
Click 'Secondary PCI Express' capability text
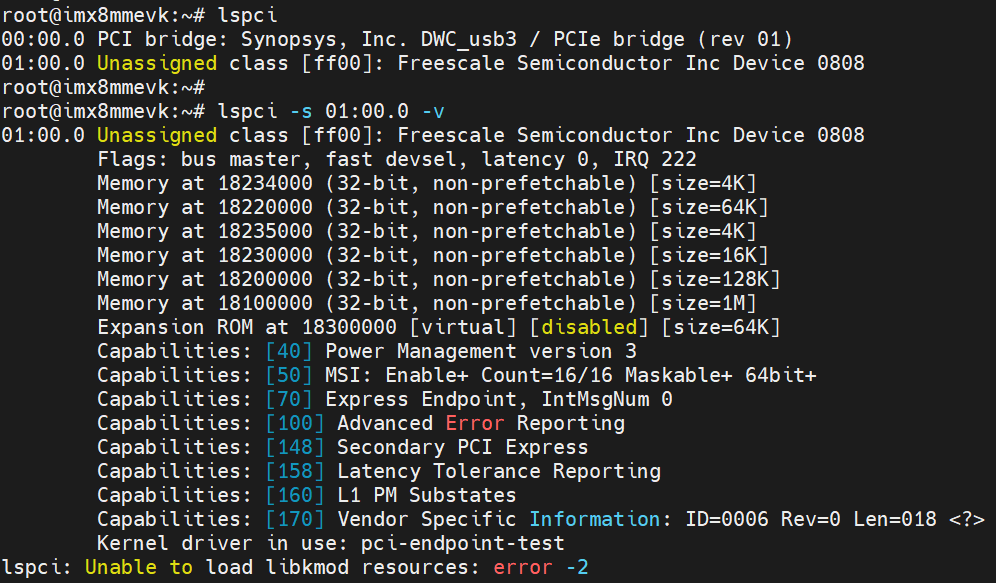tap(462, 447)
